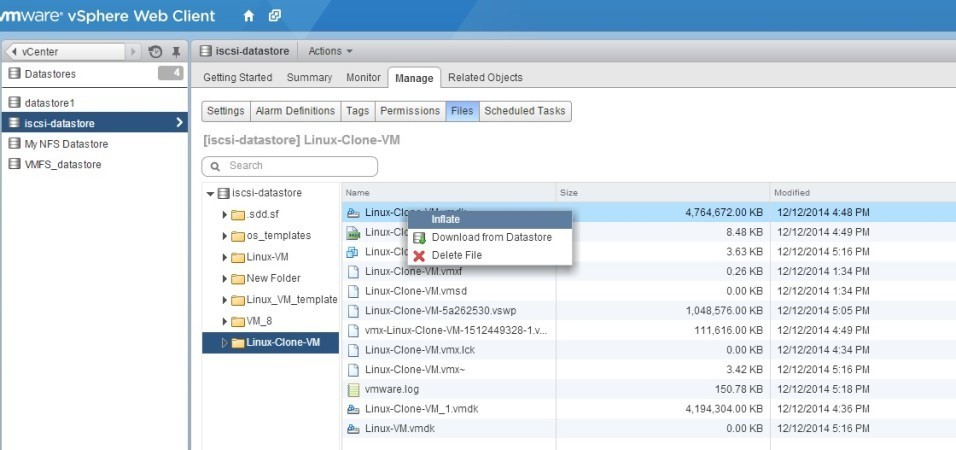Click the Files sub-tab
The width and height of the screenshot is (956, 450).
(x=462, y=111)
